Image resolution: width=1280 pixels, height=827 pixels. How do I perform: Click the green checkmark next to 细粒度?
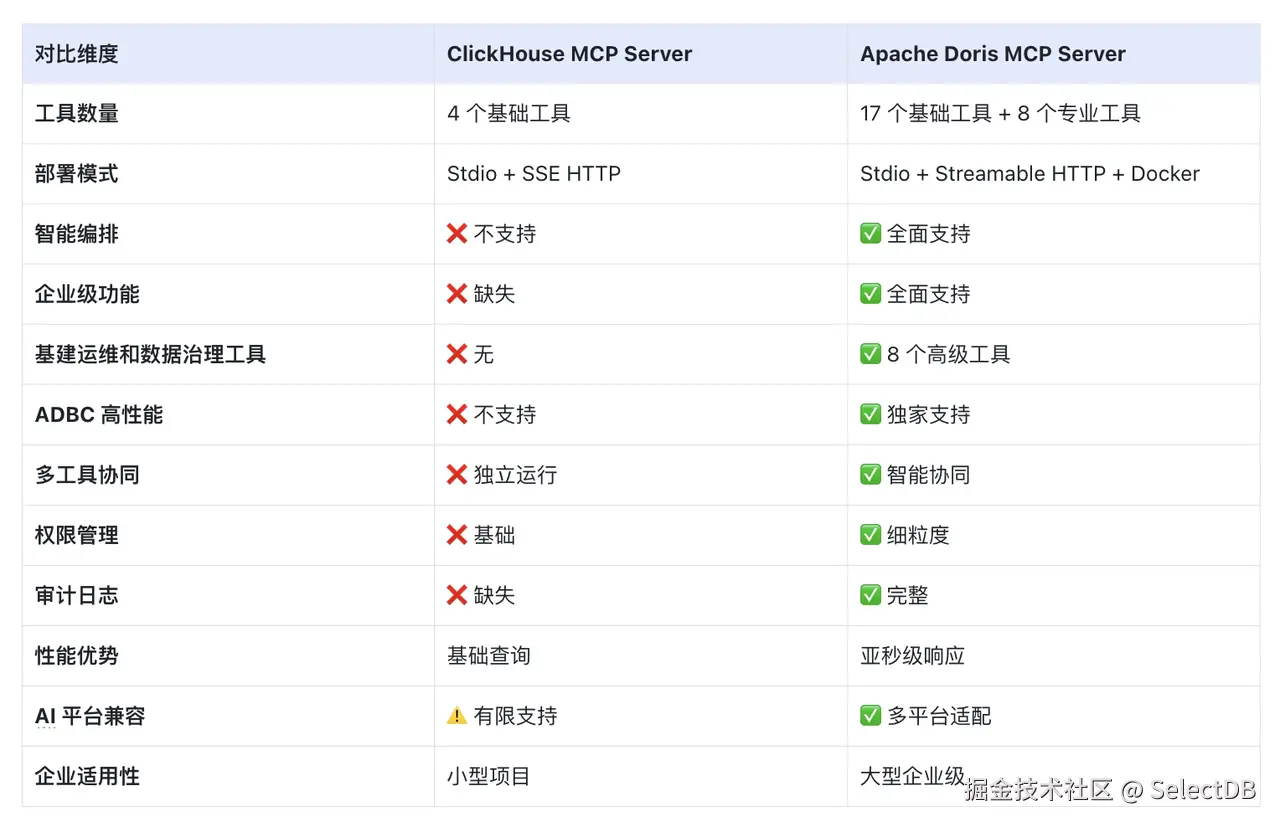[870, 535]
